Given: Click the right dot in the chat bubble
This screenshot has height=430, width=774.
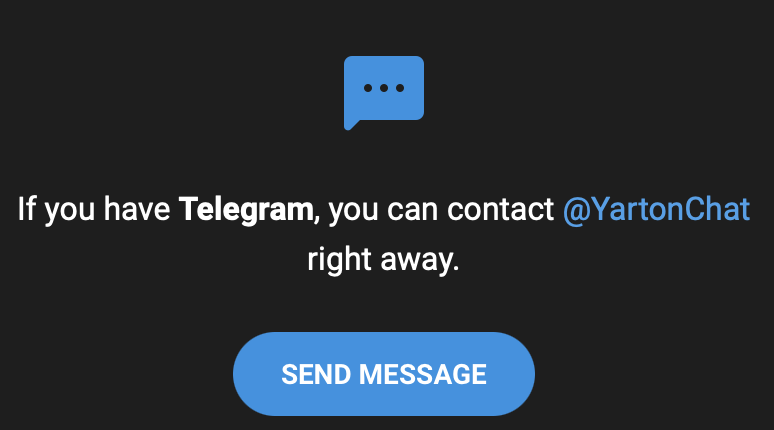Looking at the screenshot, I should coord(400,88).
